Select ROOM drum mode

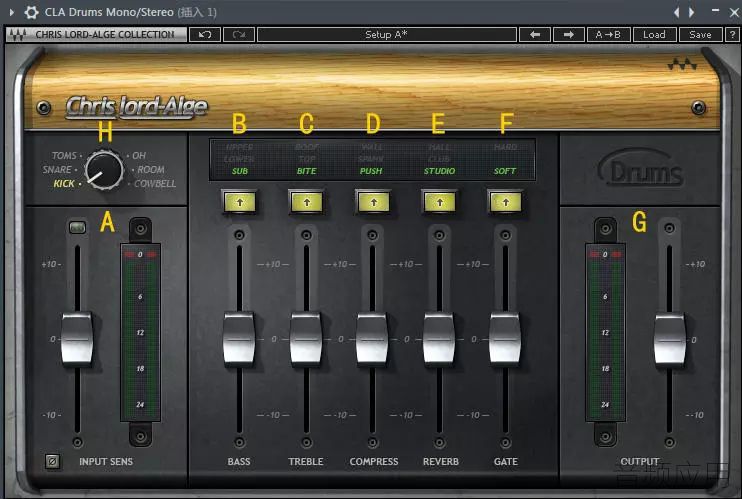[x=151, y=169]
